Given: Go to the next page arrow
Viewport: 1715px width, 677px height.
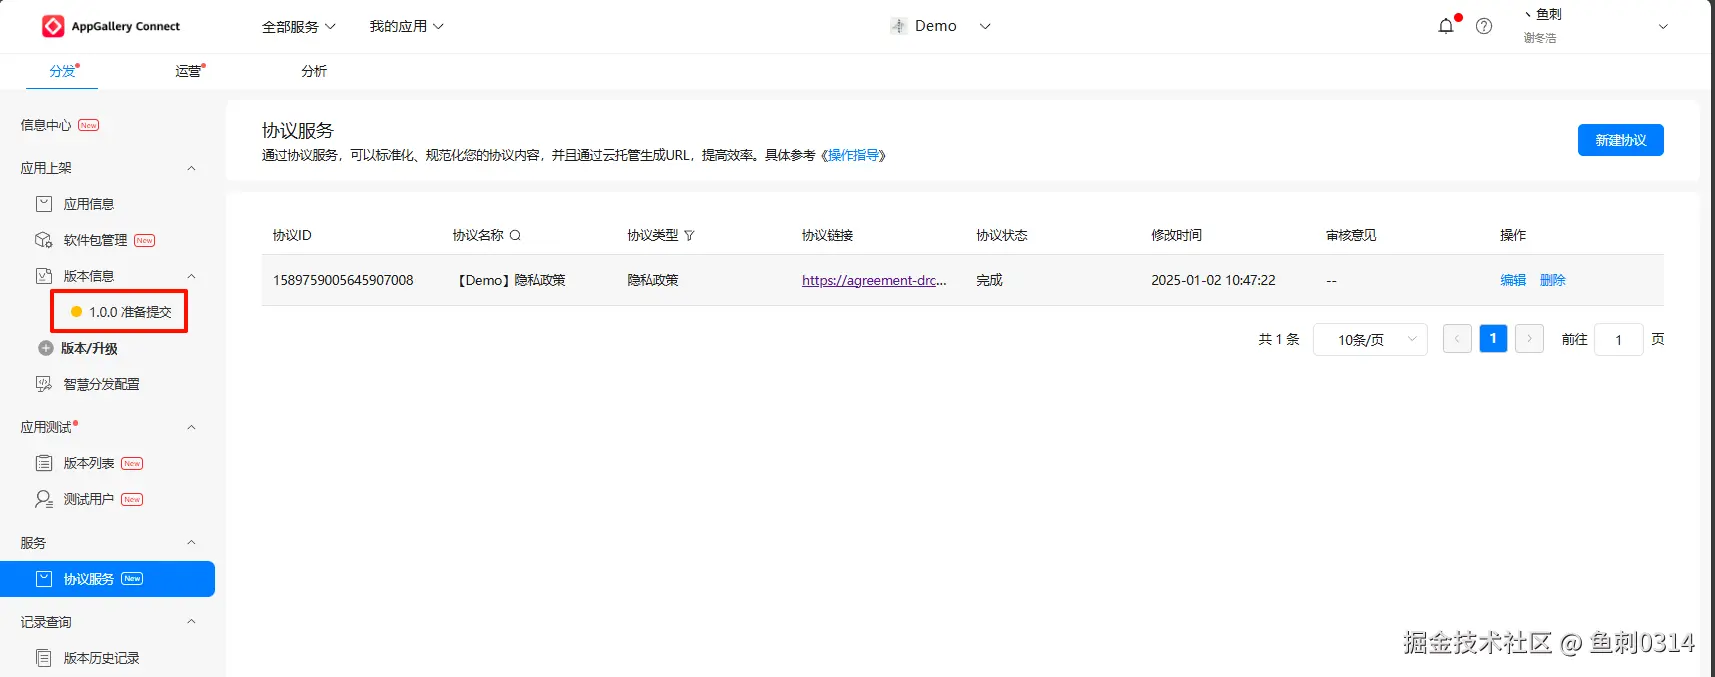Looking at the screenshot, I should (1529, 339).
